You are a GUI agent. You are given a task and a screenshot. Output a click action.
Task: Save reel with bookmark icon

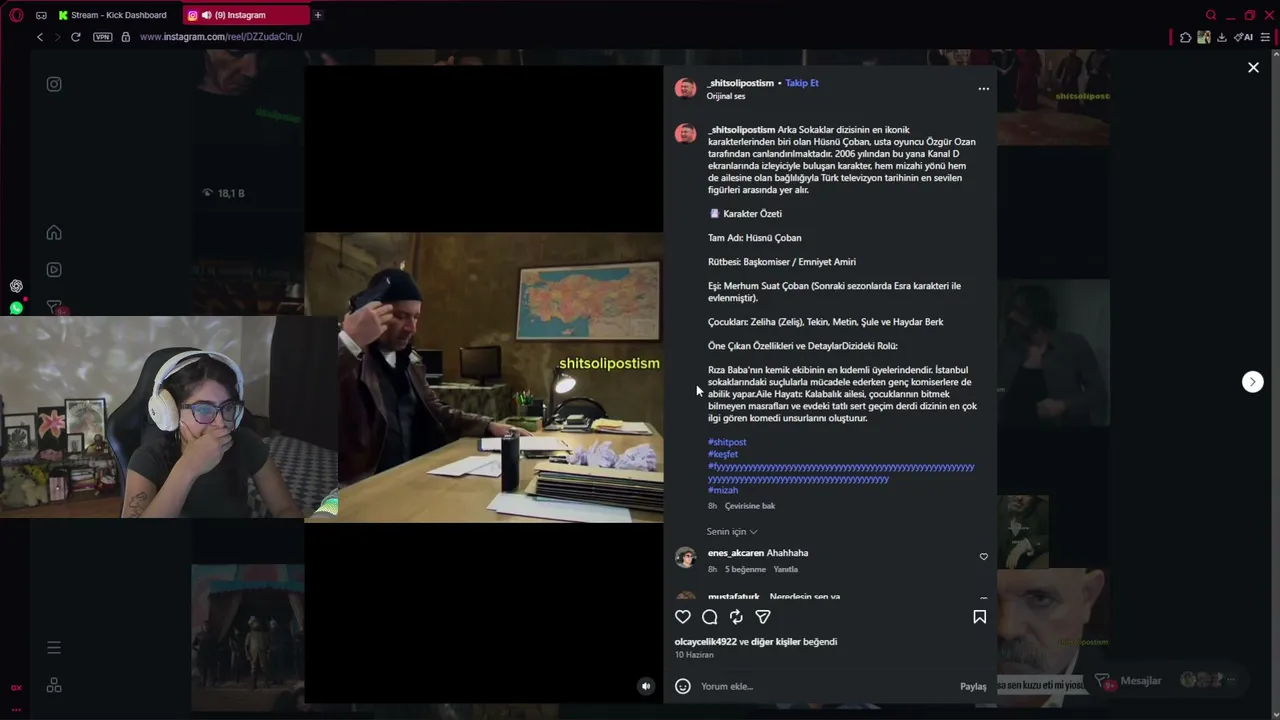coord(980,617)
